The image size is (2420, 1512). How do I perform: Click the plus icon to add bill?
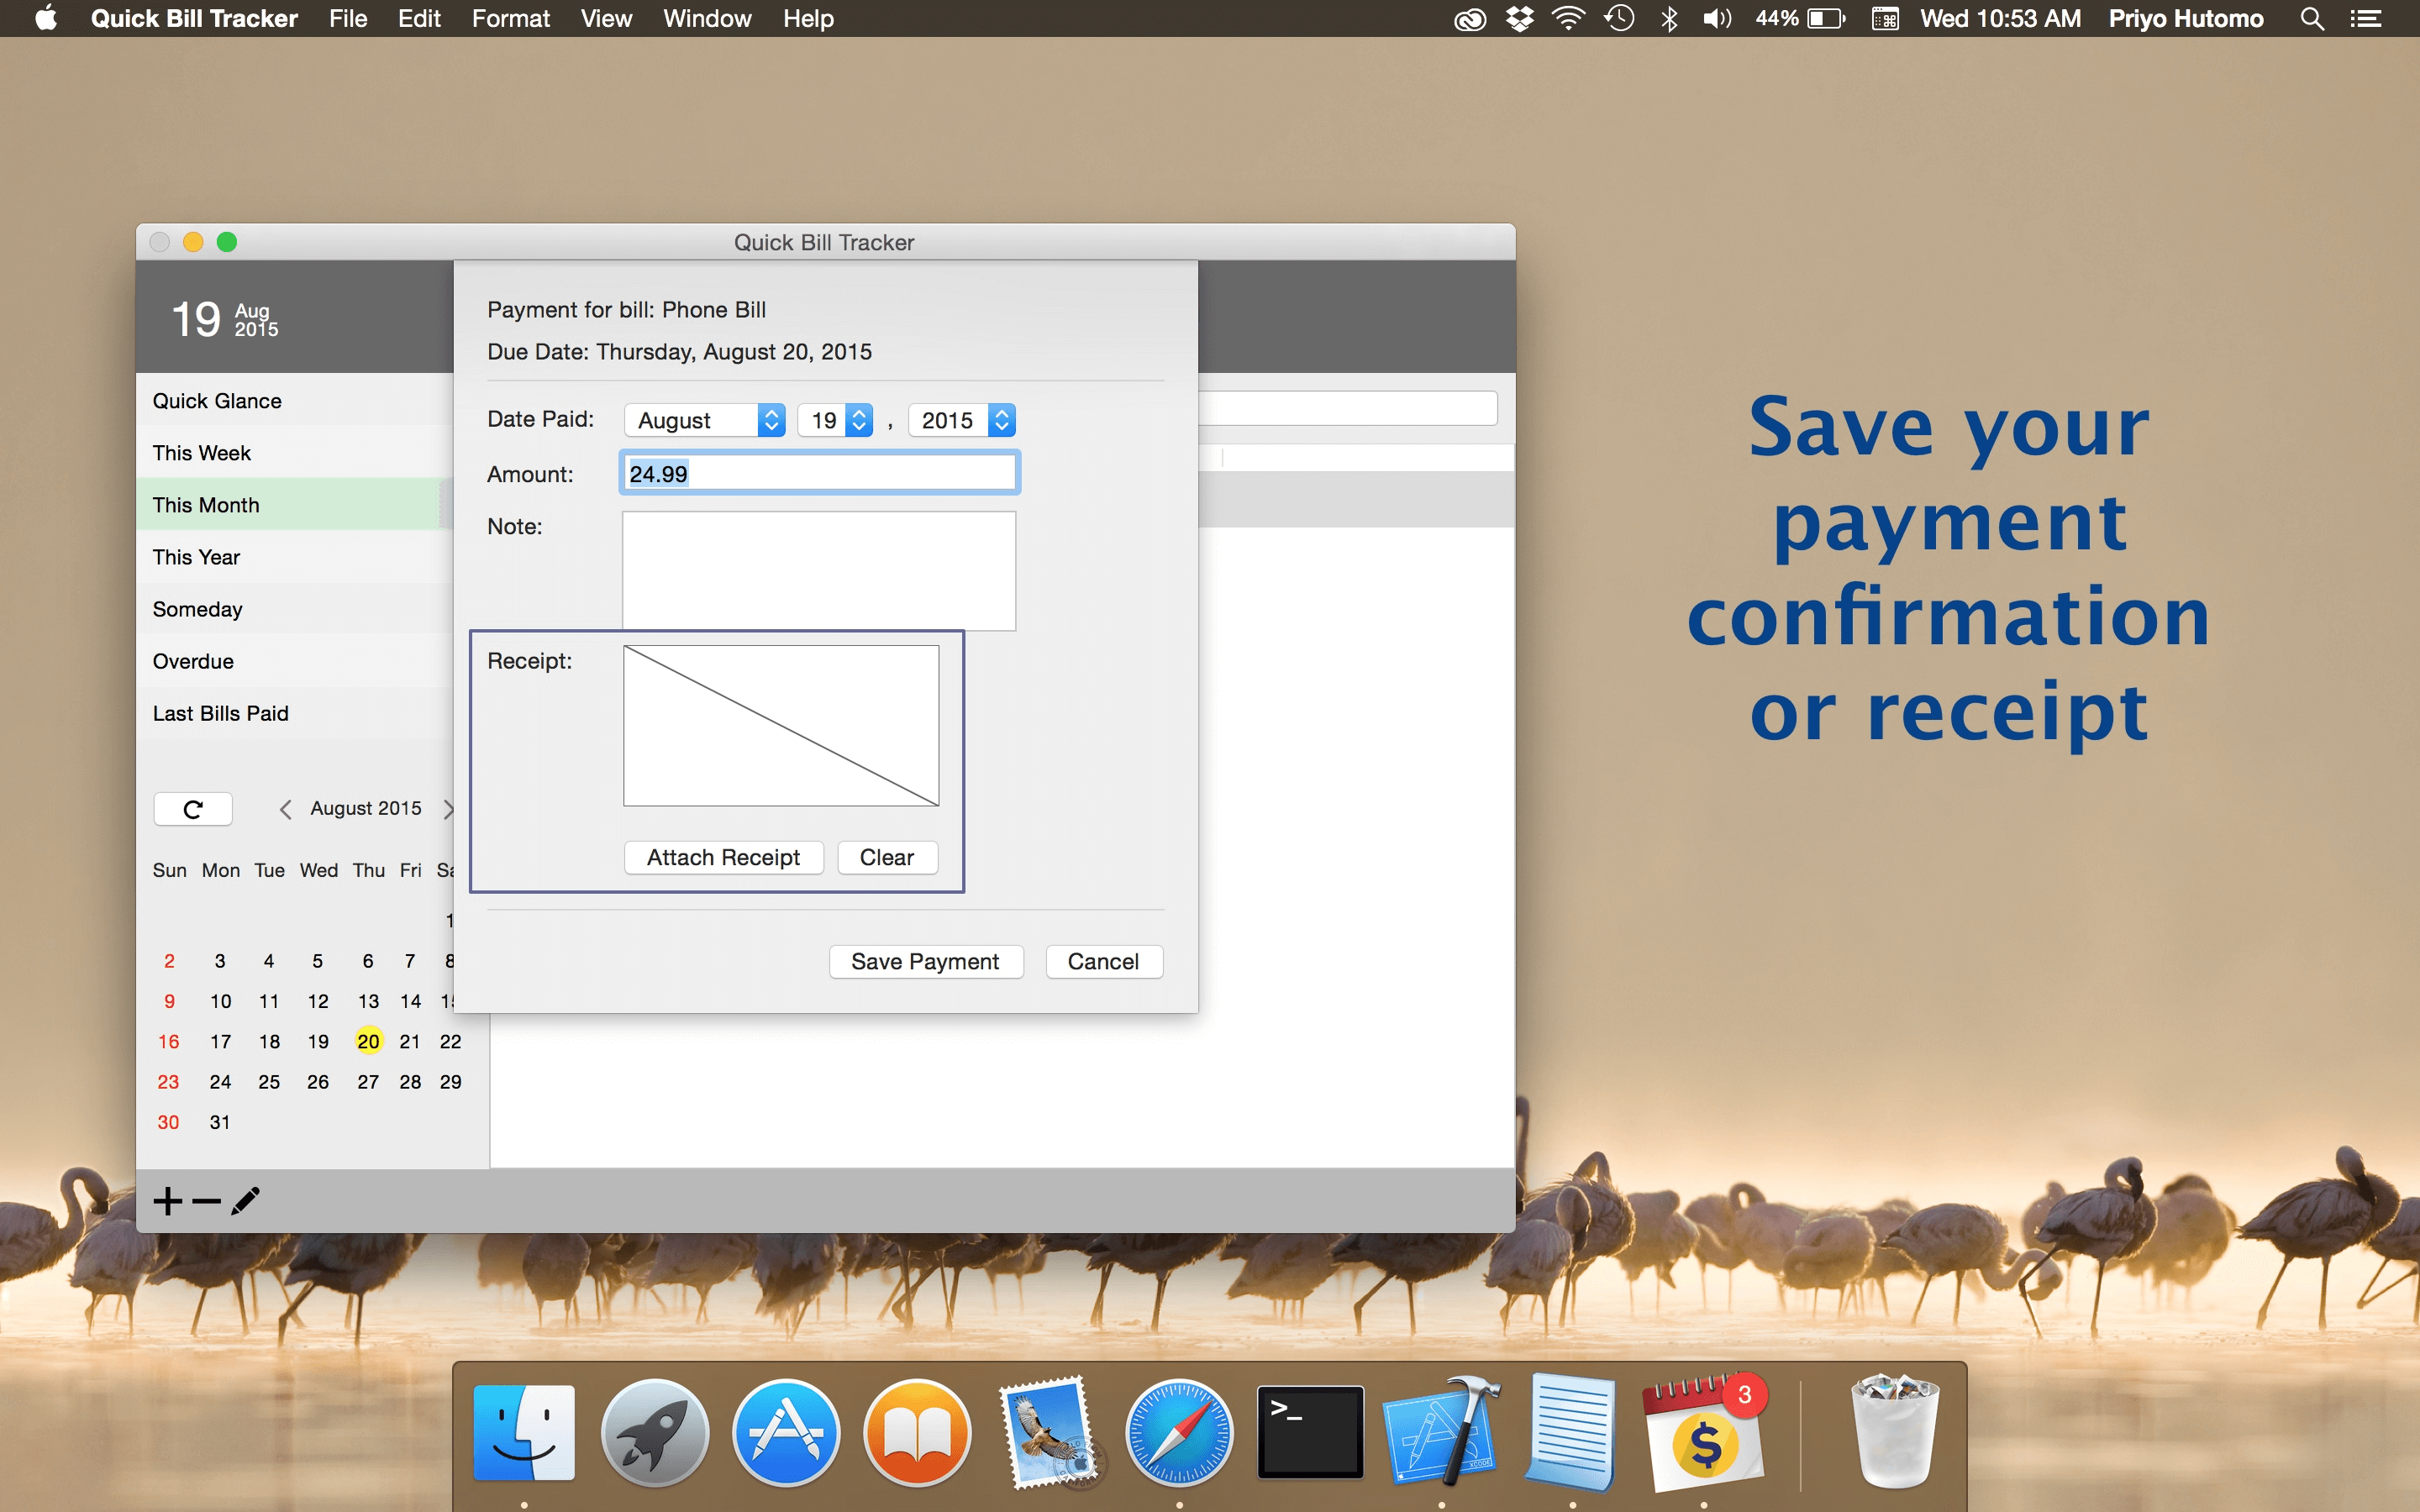tap(168, 1200)
